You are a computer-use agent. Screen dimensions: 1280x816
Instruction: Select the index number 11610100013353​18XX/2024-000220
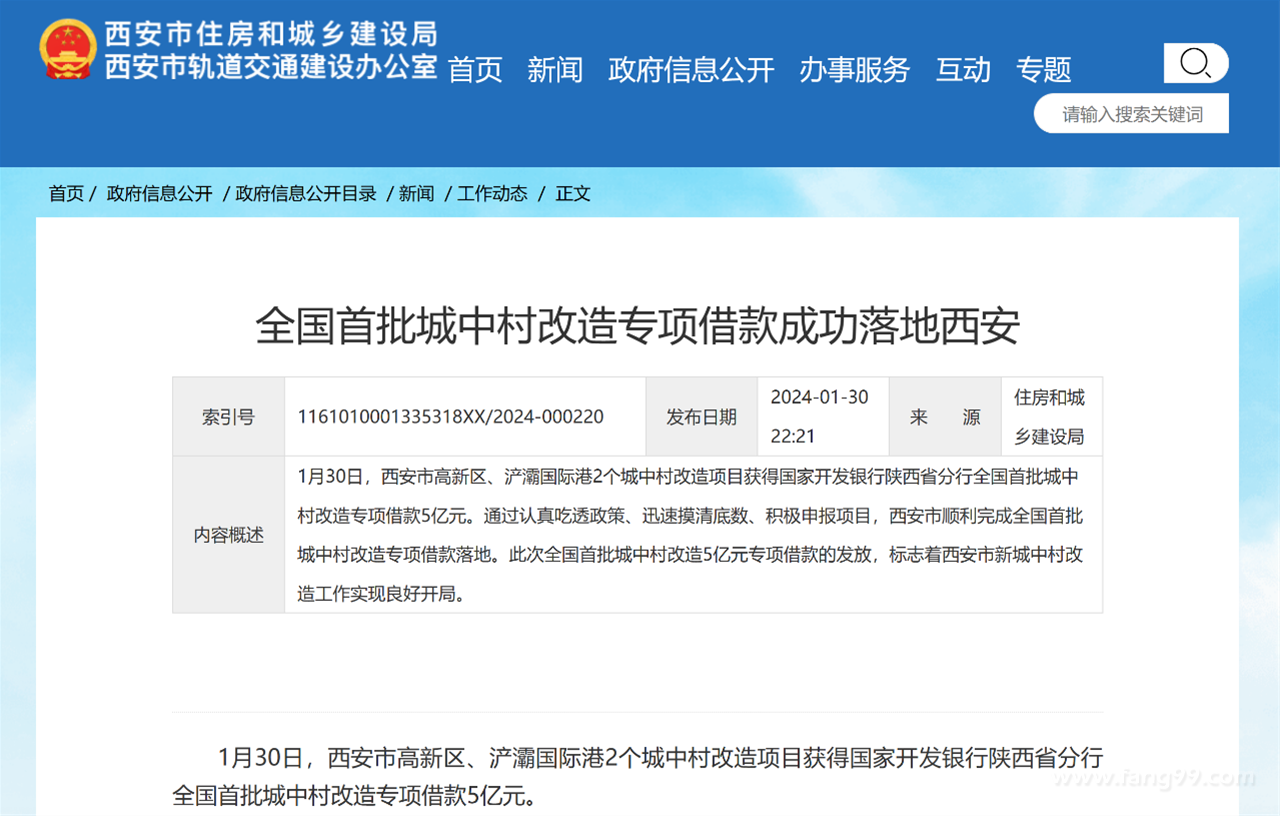click(451, 417)
